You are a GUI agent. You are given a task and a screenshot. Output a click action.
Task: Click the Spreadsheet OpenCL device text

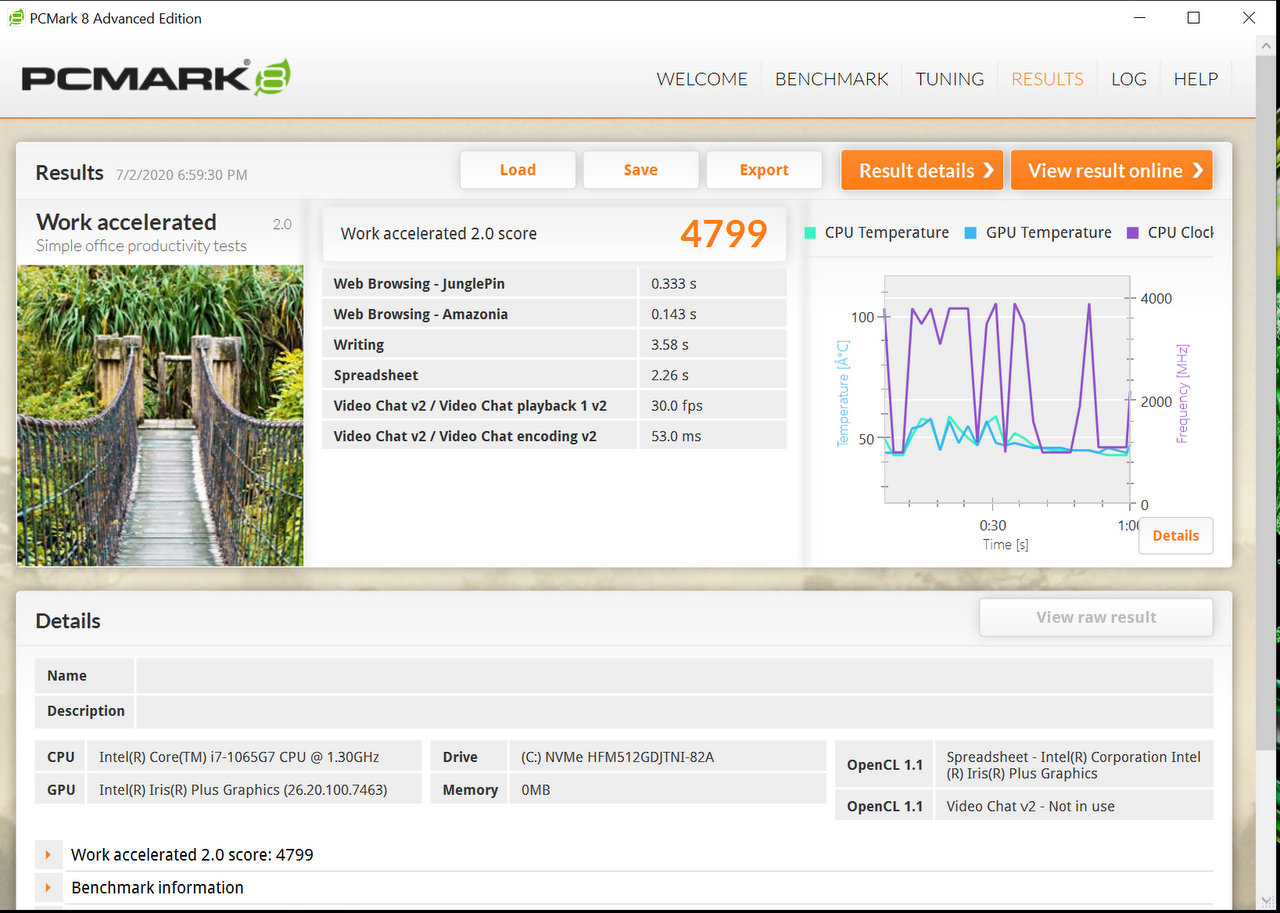point(1074,765)
